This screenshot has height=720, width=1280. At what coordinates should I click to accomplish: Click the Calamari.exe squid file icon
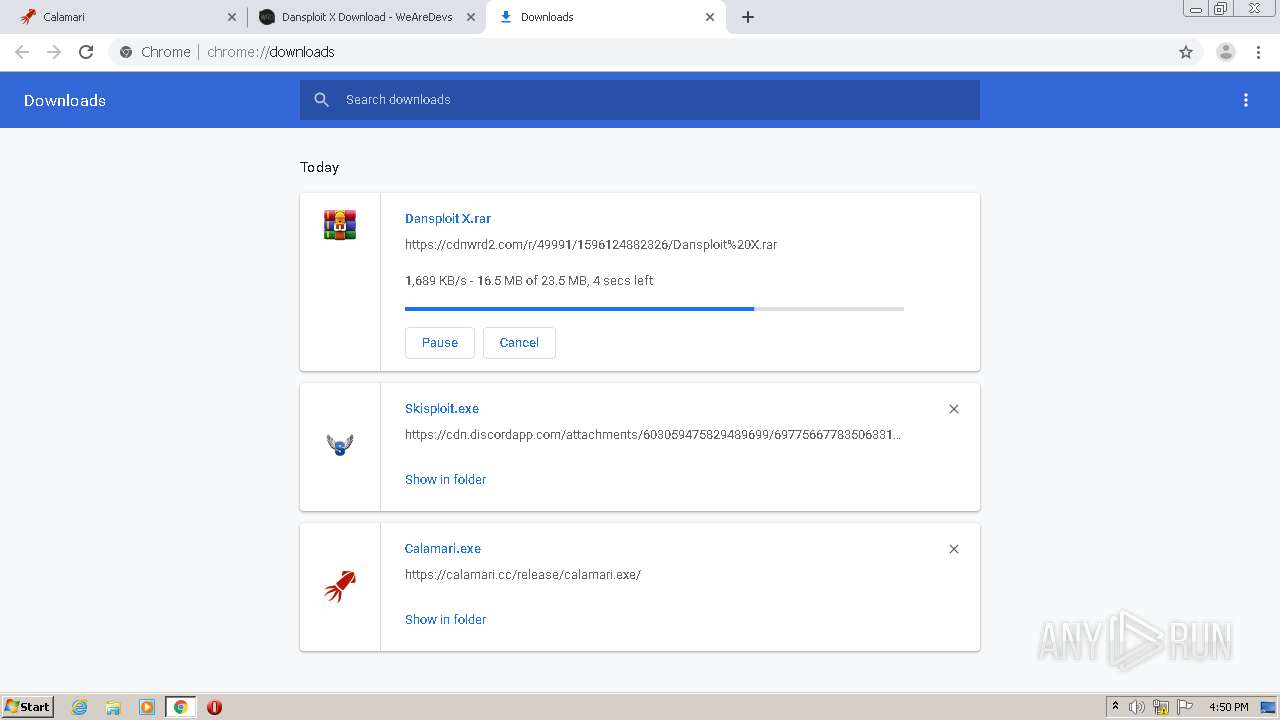pyautogui.click(x=340, y=585)
